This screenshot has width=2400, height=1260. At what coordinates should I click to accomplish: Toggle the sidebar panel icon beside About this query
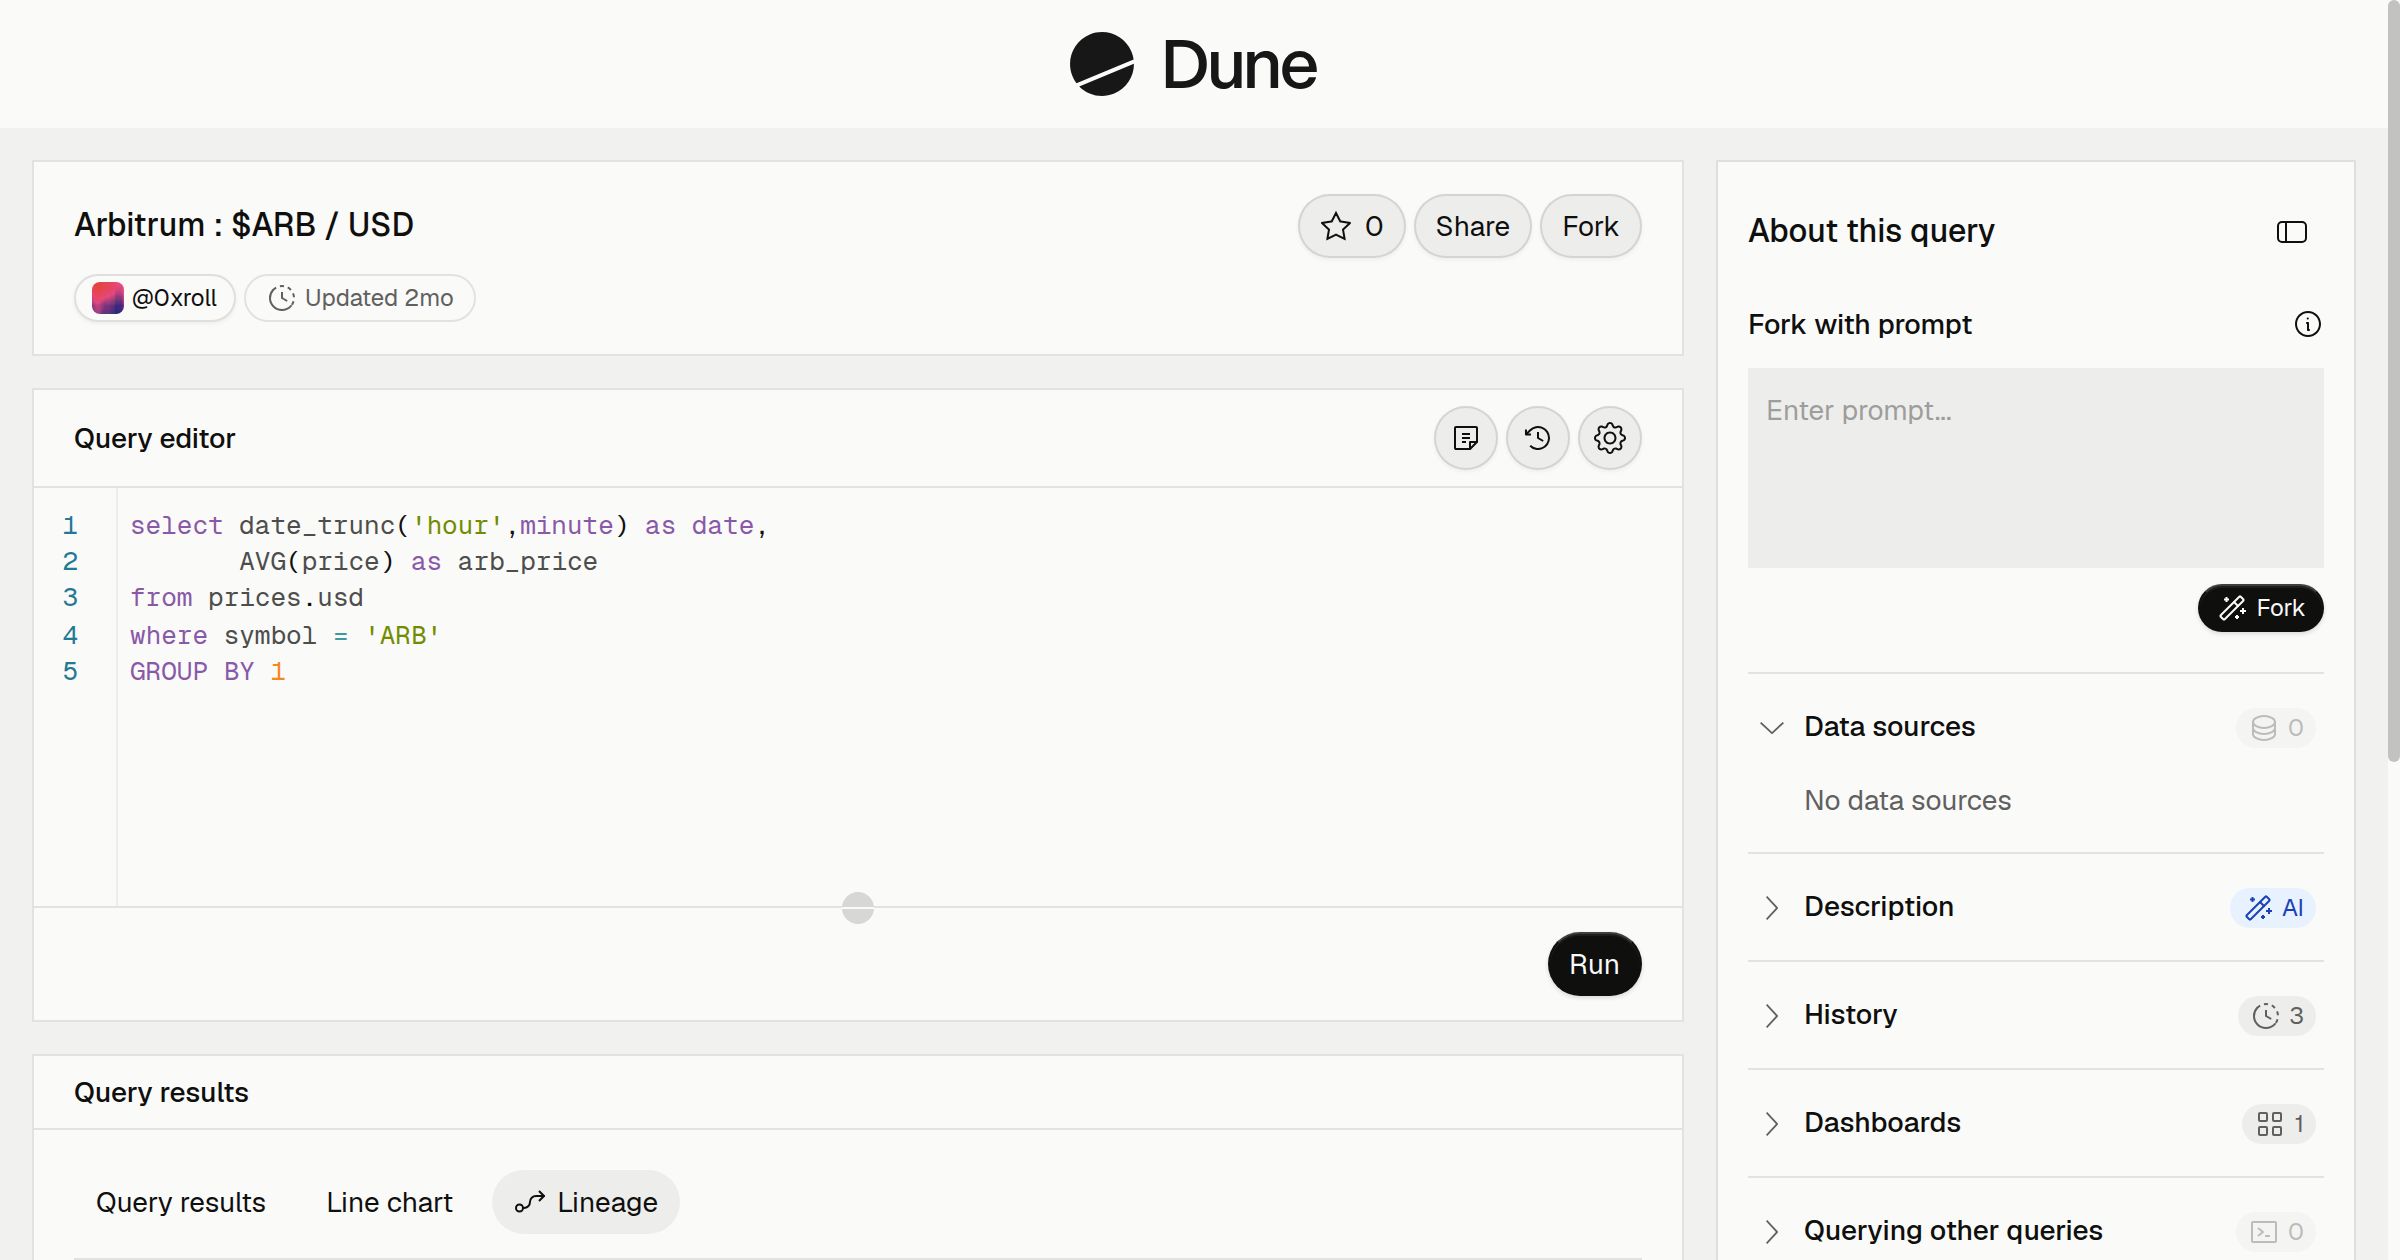[2291, 232]
